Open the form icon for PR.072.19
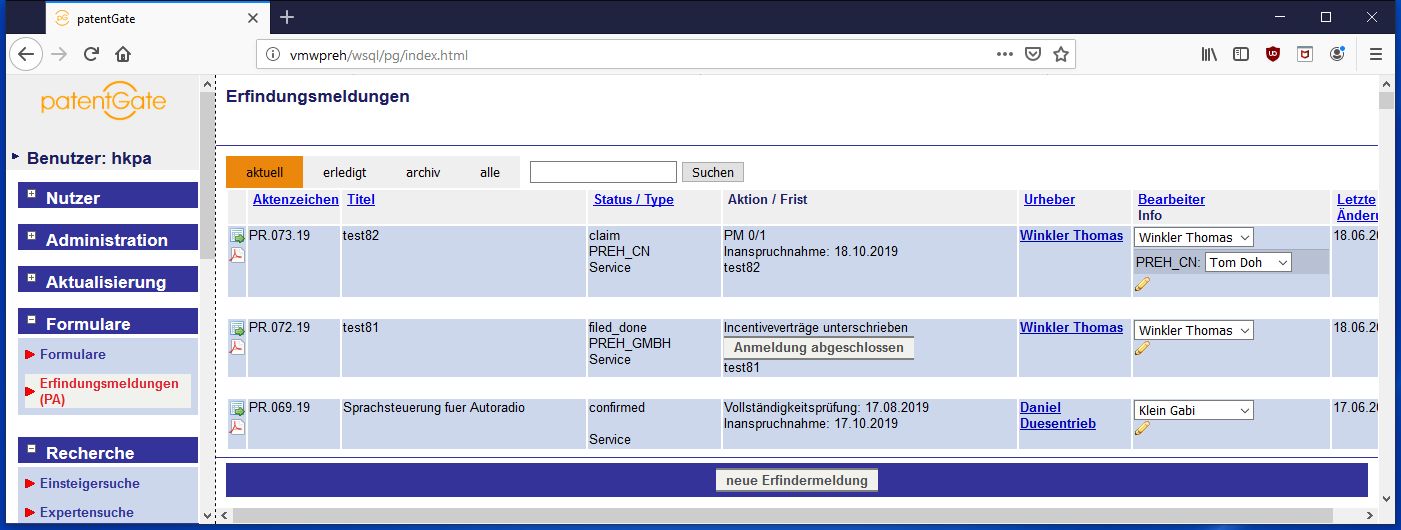The image size is (1401, 530). 237,329
